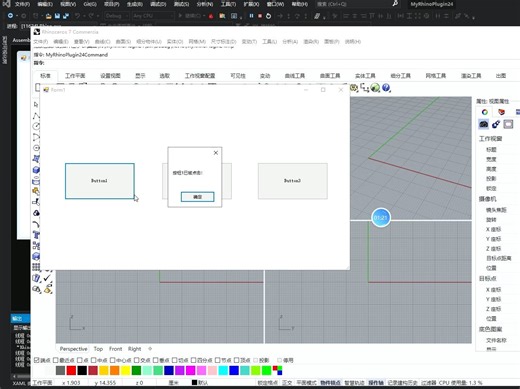Toggle the Point osnap checkbox
The width and height of the screenshot is (520, 389).
(x=80, y=360)
